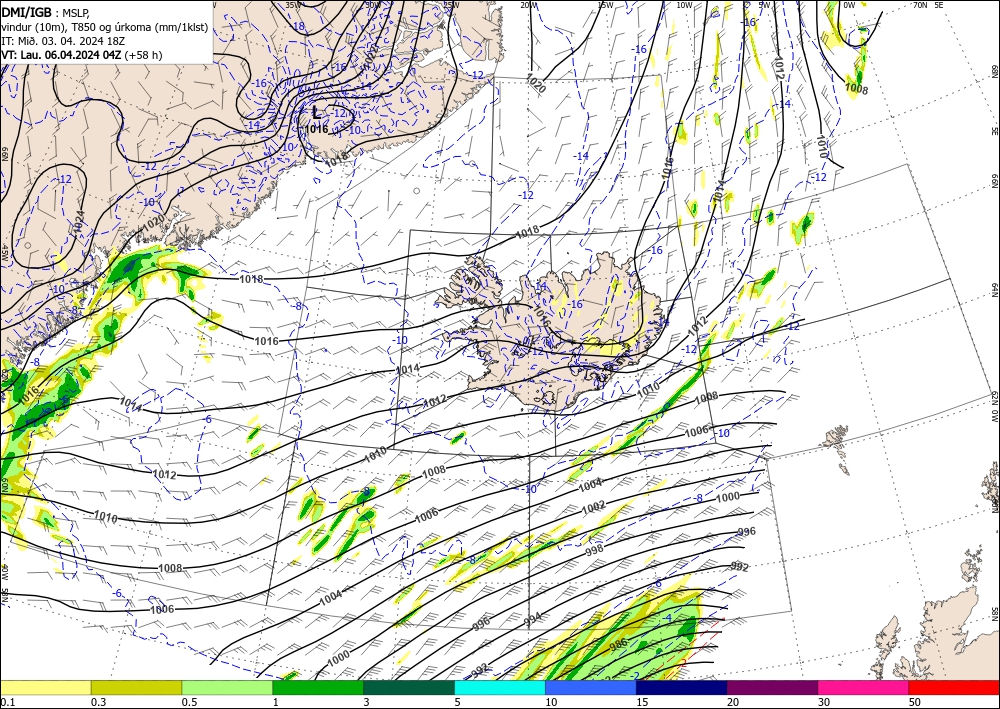Click the red 50+ mm legend swatch
Viewport: 1000px width, 709px height.
coord(954,687)
